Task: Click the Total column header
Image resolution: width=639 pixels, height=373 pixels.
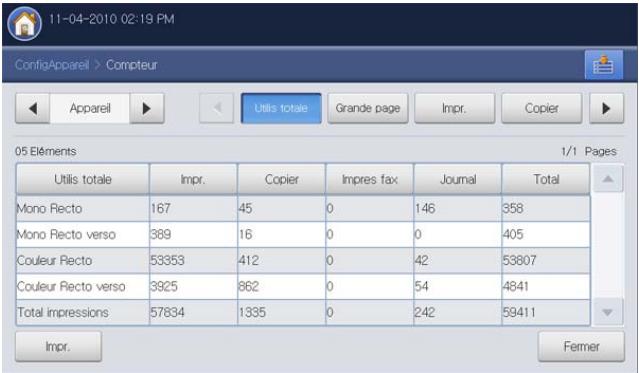Action: (x=546, y=179)
